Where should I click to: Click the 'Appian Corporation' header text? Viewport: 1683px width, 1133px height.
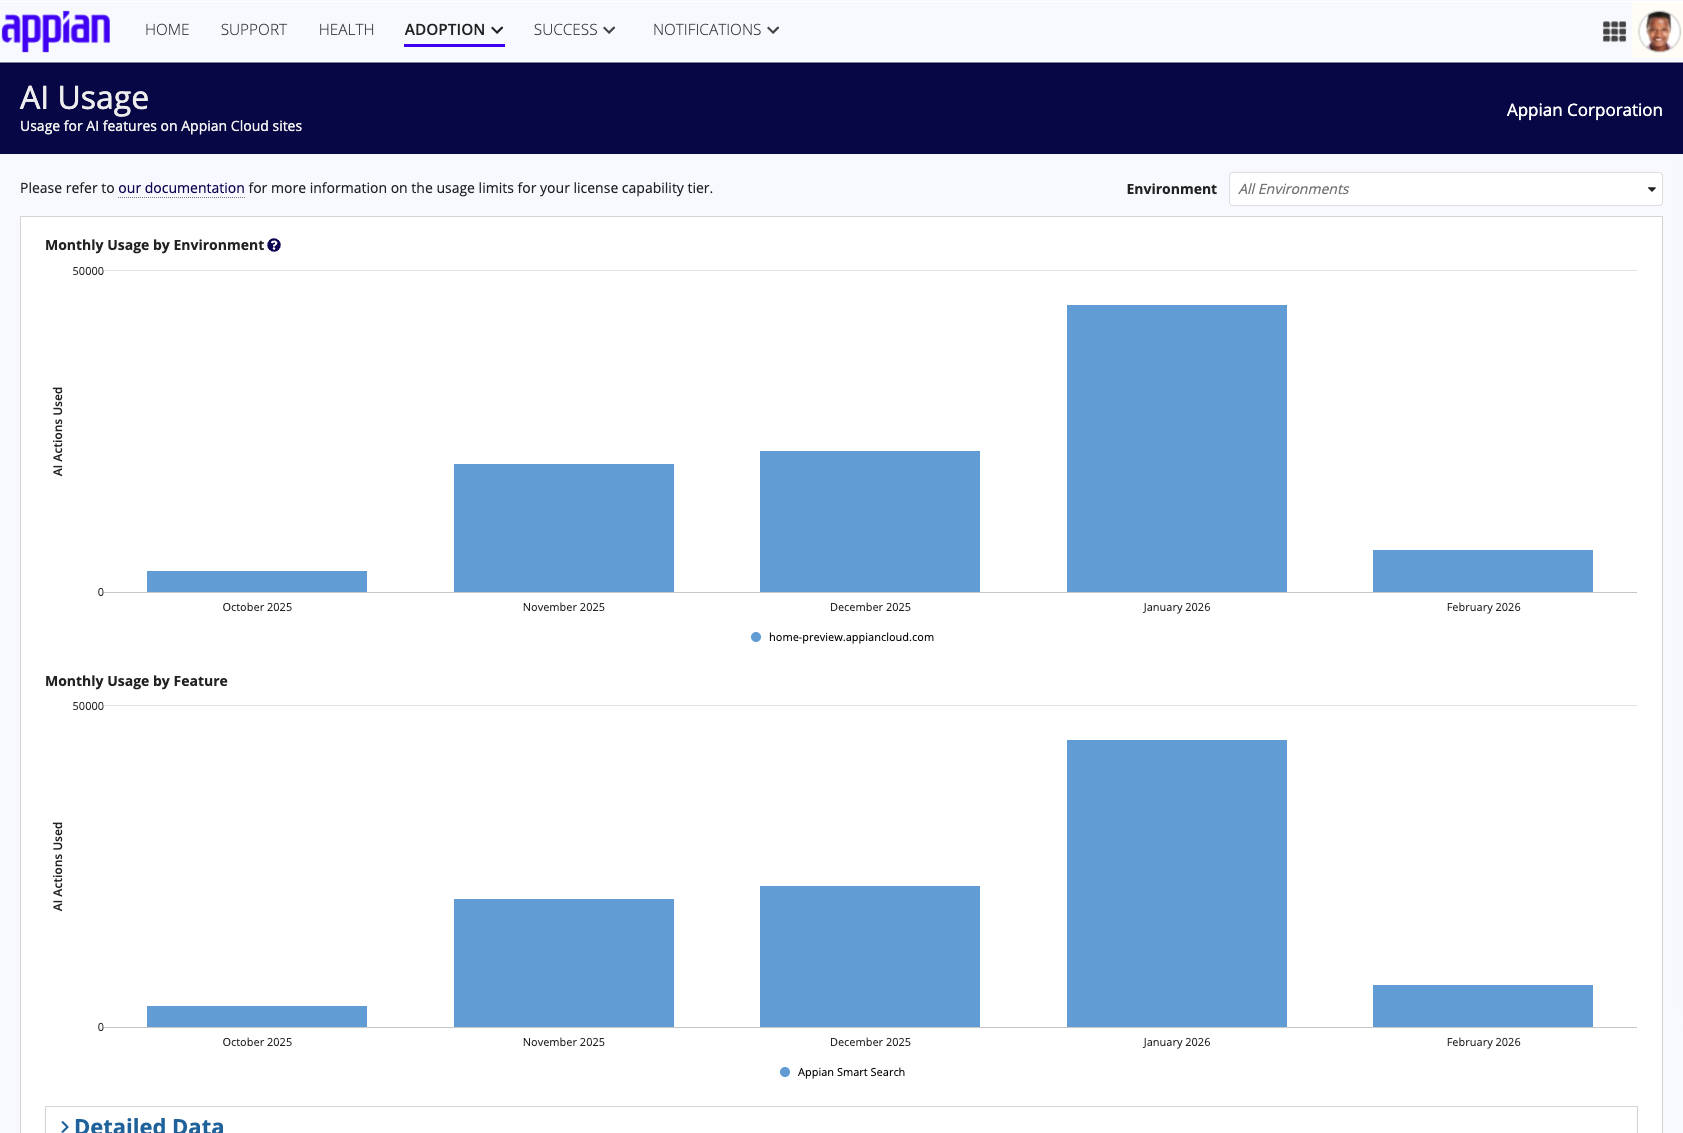click(x=1584, y=110)
